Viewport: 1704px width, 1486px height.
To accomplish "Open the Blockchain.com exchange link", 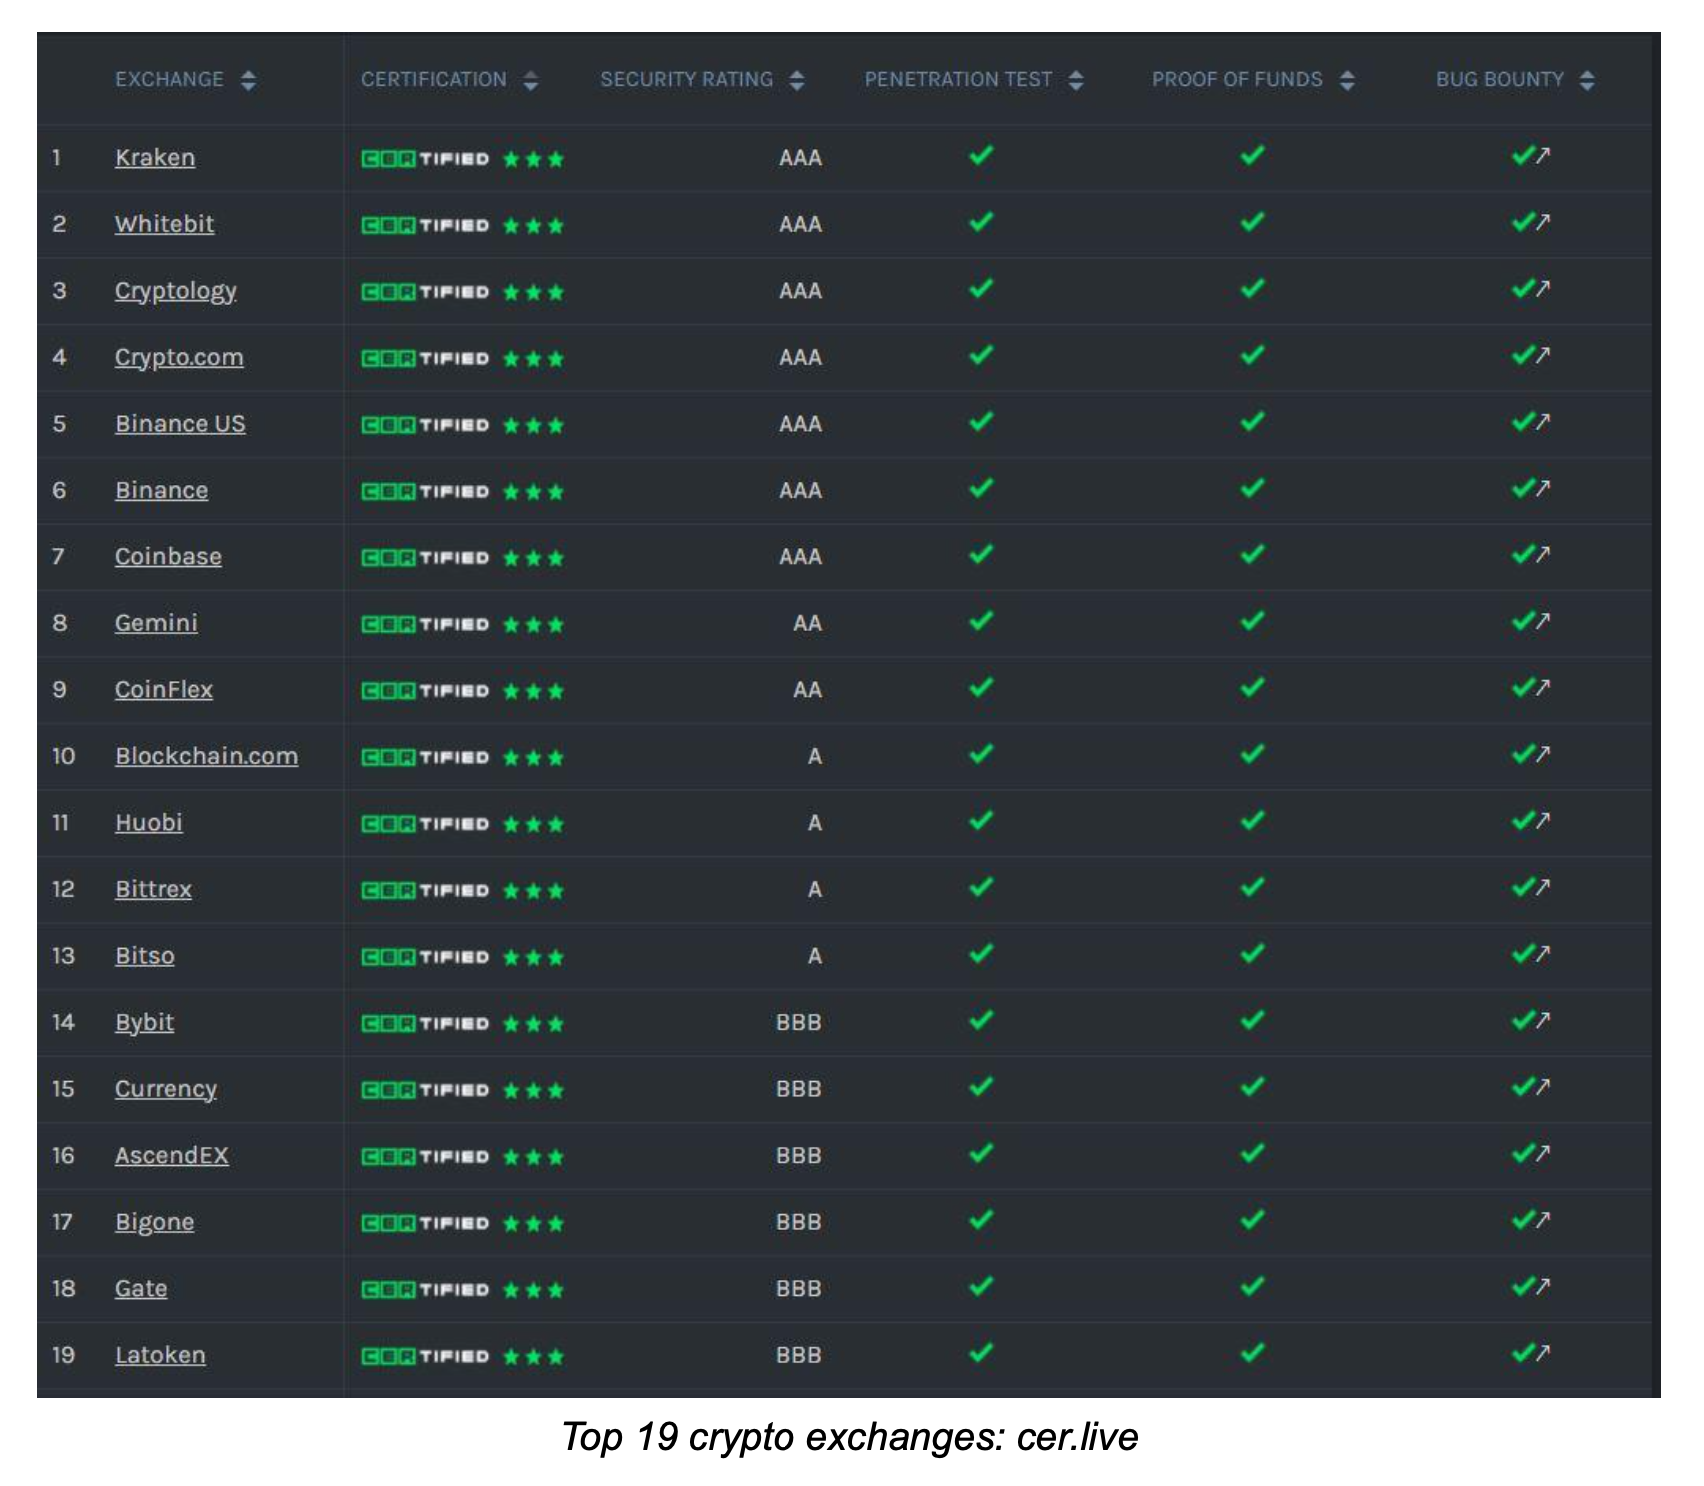I will 207,756.
